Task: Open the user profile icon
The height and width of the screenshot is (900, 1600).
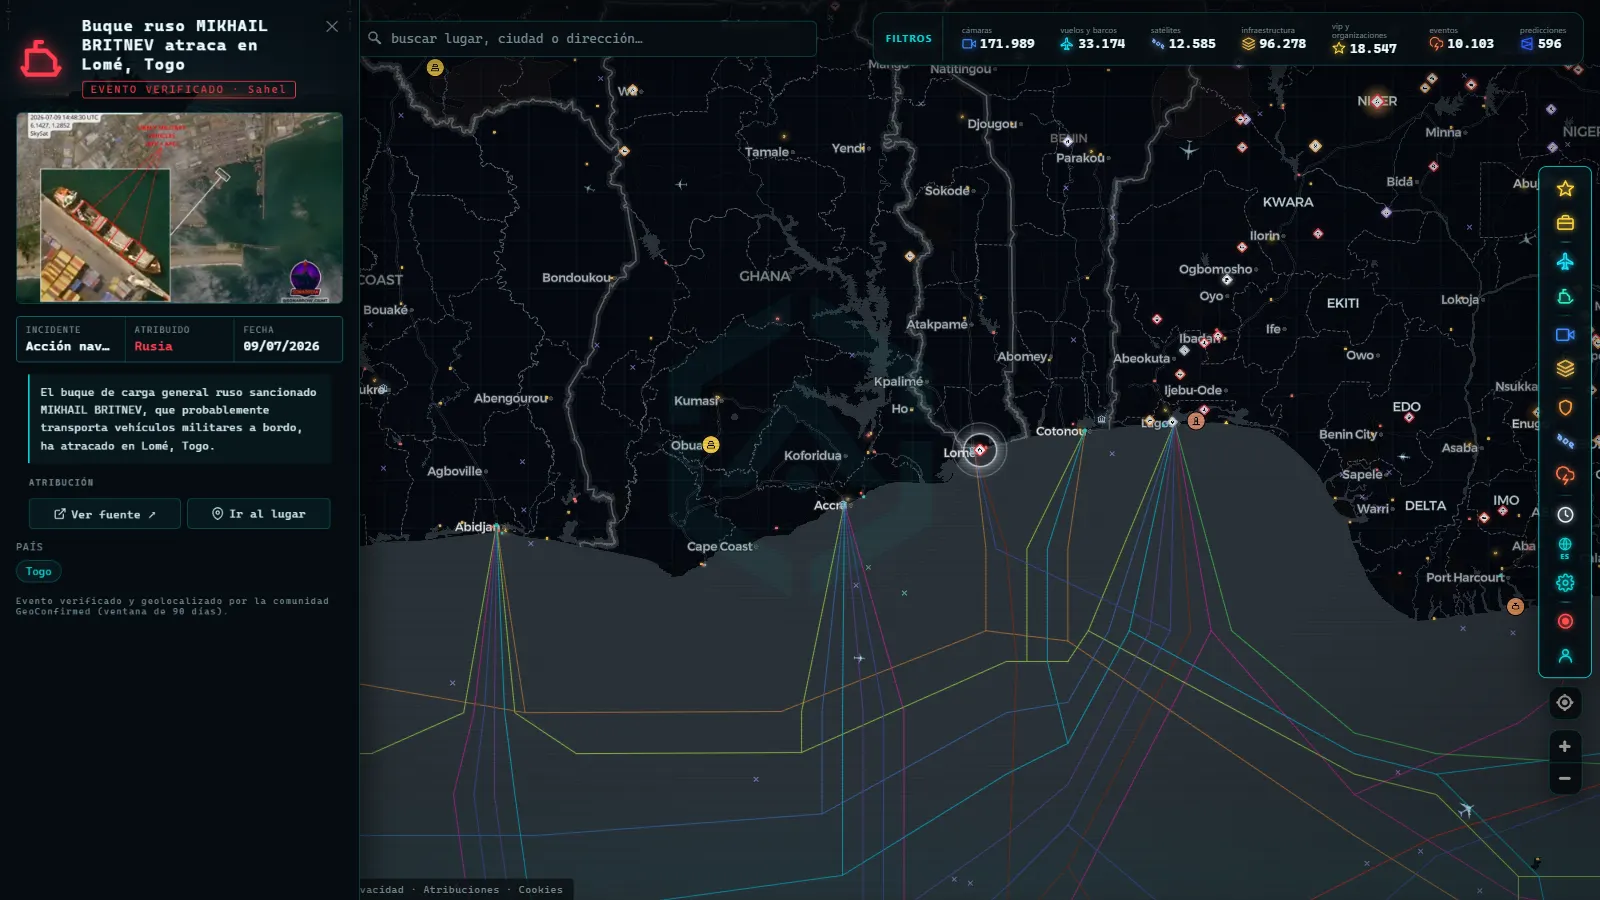Action: click(1565, 656)
